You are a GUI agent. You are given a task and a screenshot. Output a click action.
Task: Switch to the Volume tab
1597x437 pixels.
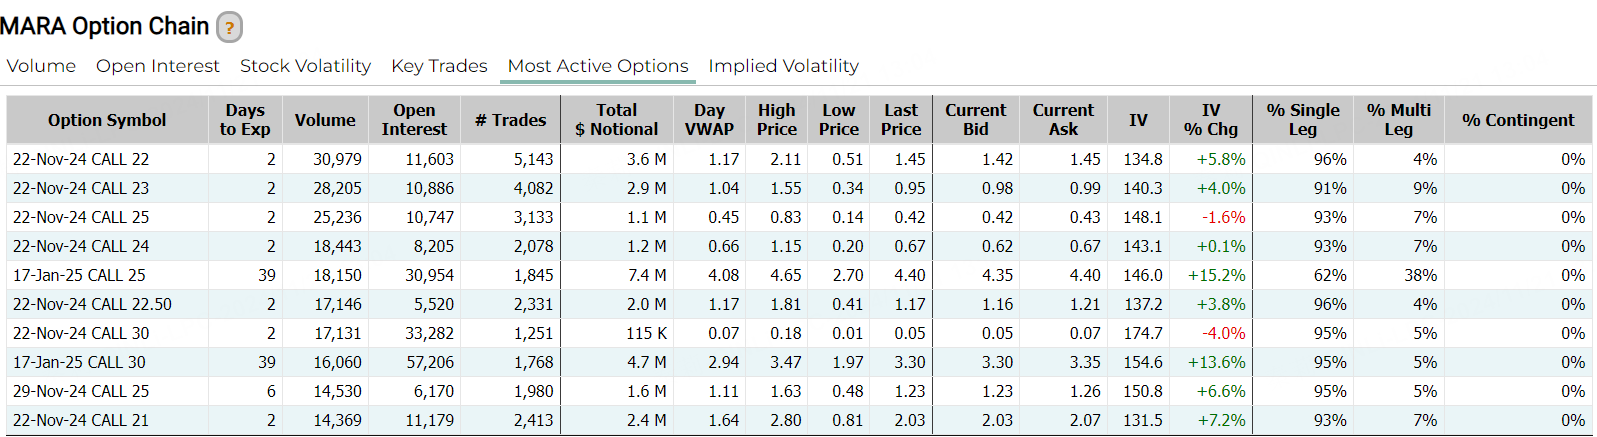tap(41, 66)
